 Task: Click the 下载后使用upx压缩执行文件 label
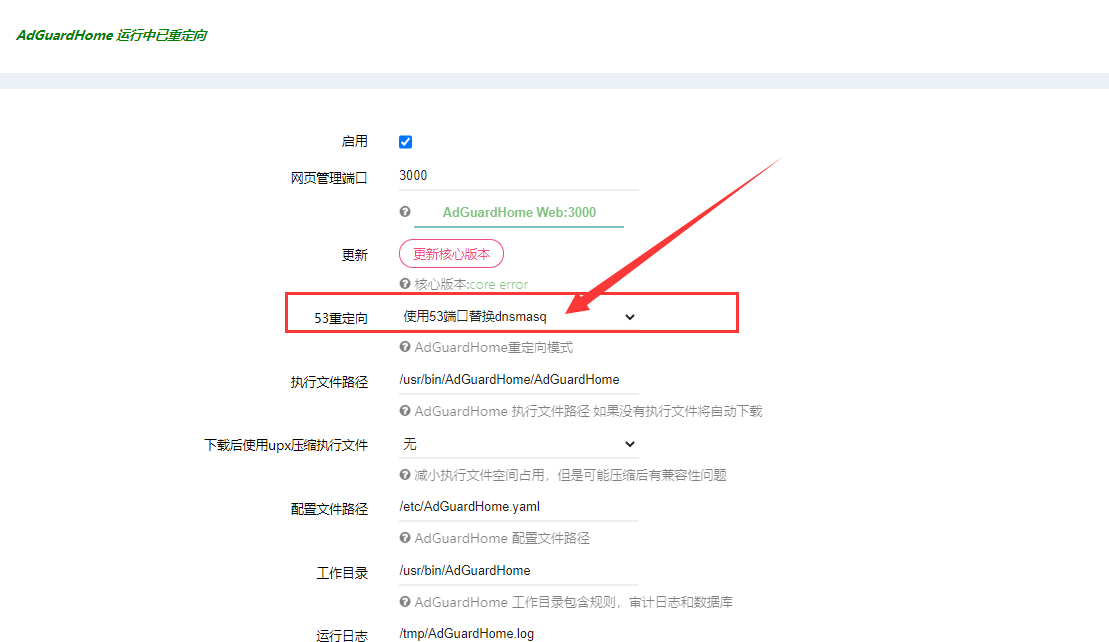tap(286, 445)
